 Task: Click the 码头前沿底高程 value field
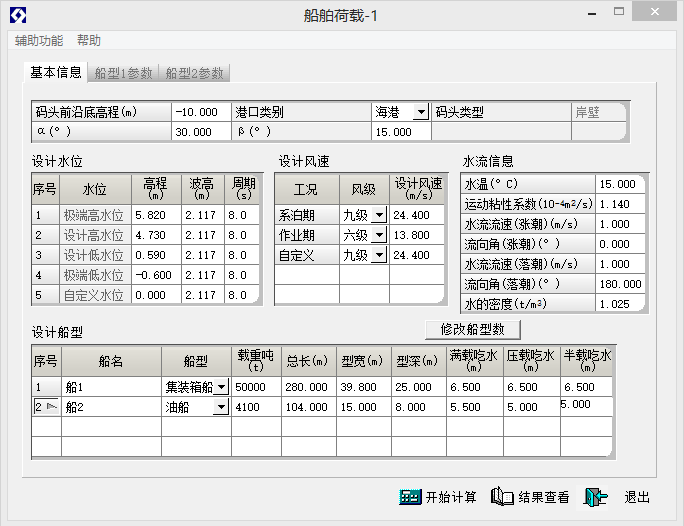click(201, 112)
